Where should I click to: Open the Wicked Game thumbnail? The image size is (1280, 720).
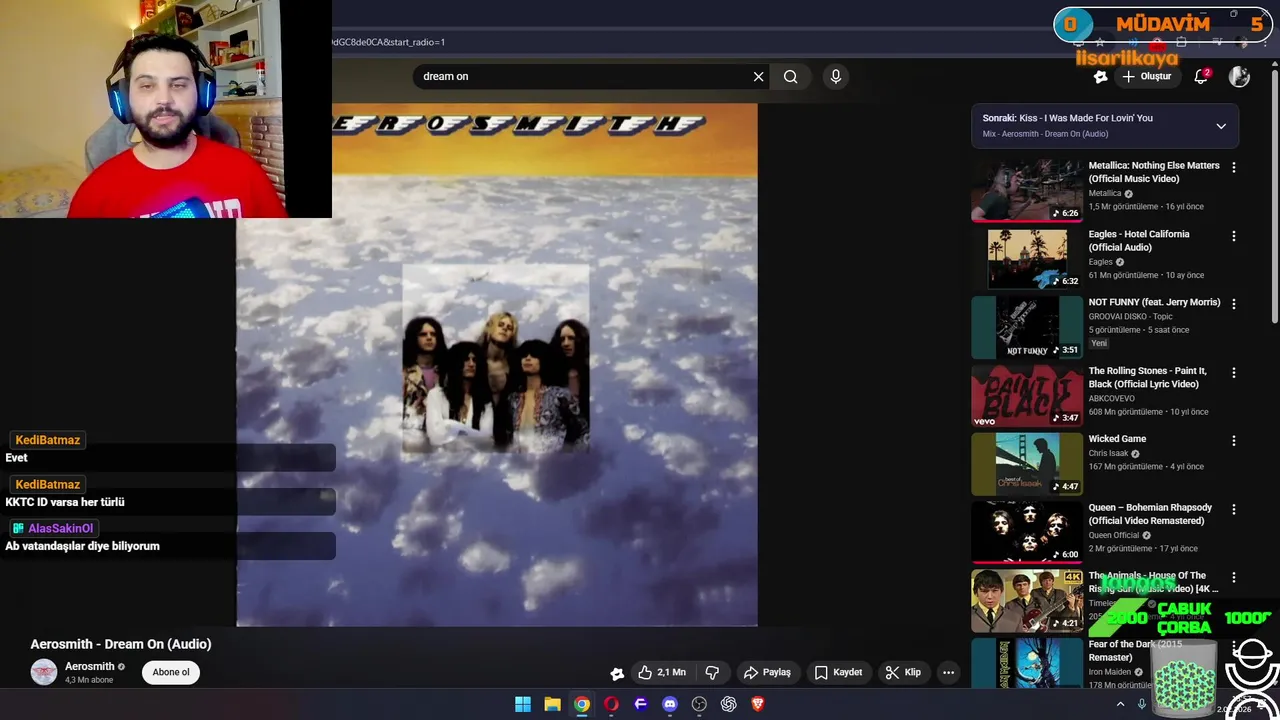point(1027,464)
